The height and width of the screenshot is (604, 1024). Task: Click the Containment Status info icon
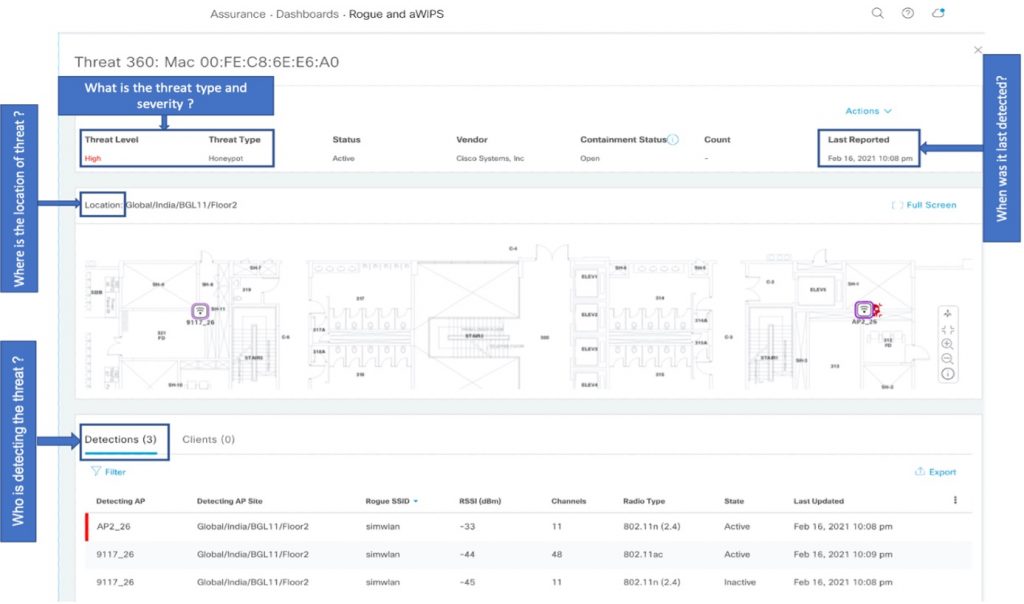673,140
